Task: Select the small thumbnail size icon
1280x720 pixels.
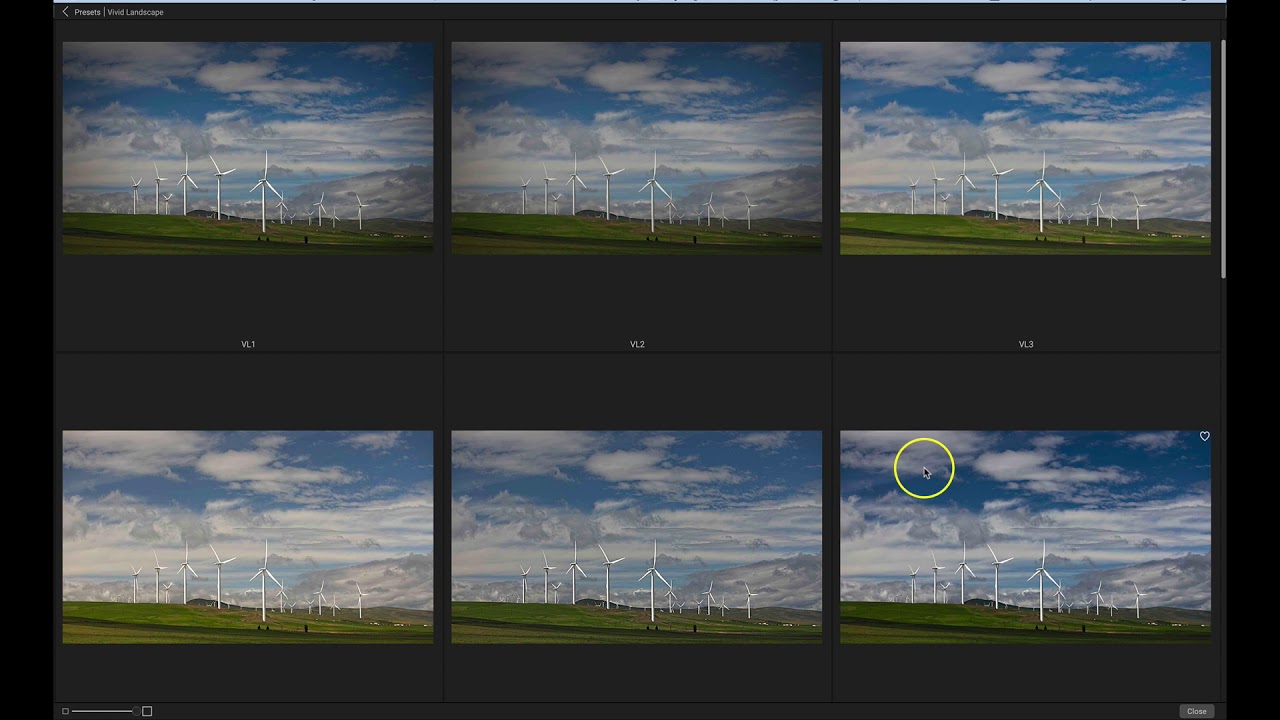Action: click(66, 711)
